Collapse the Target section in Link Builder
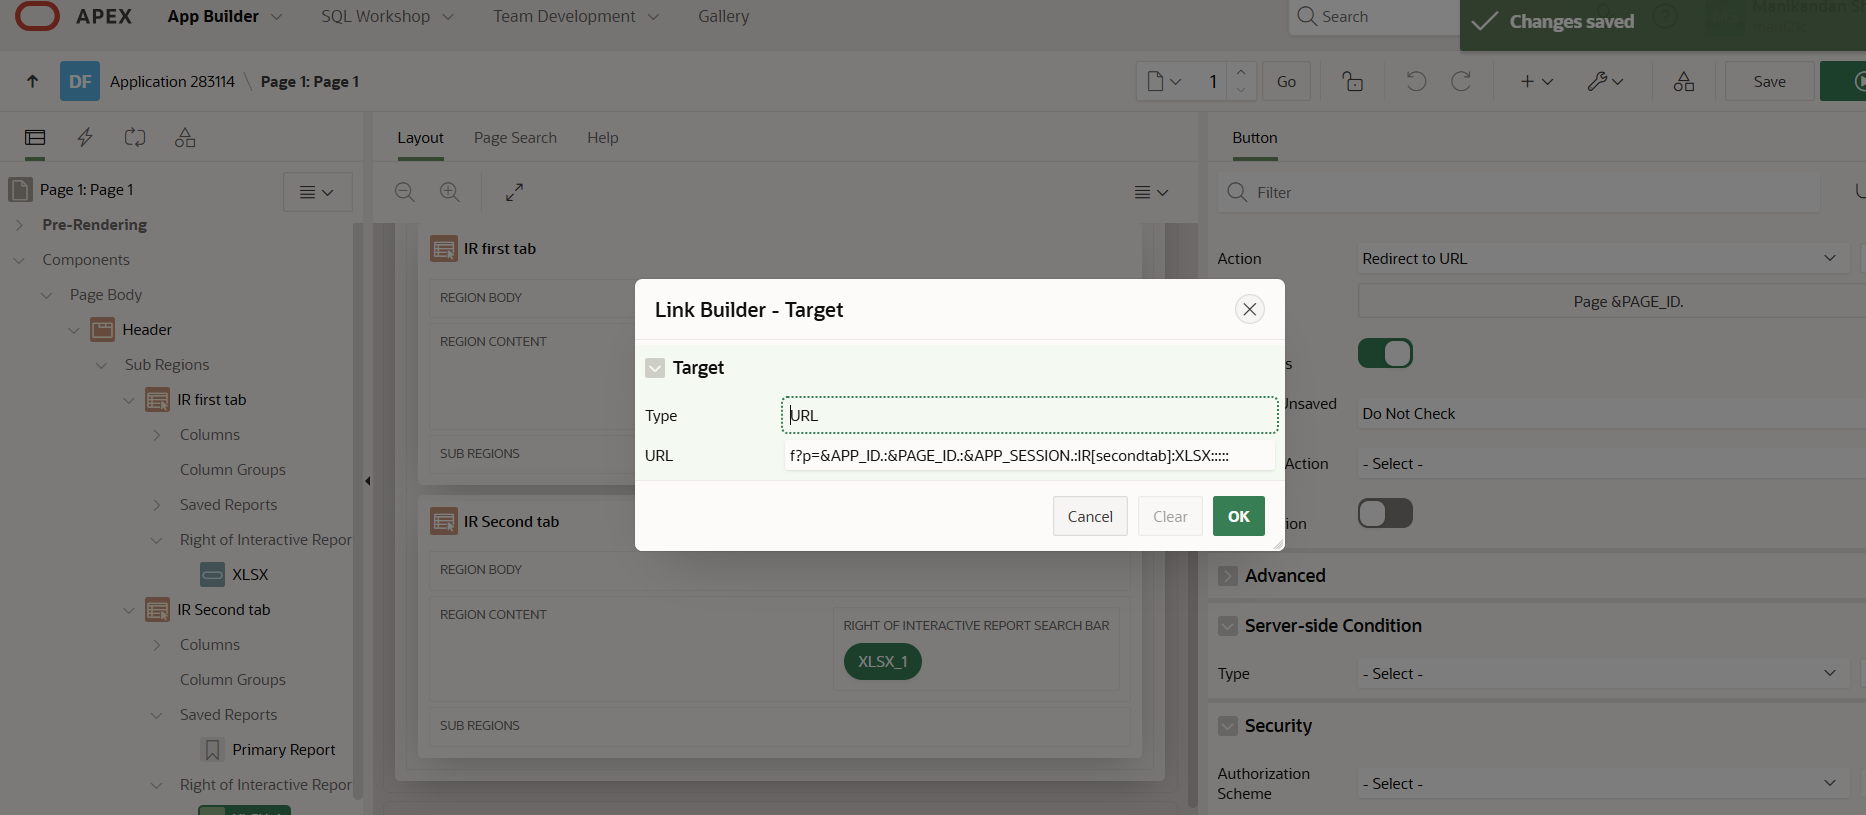Viewport: 1866px width, 815px height. (x=655, y=368)
